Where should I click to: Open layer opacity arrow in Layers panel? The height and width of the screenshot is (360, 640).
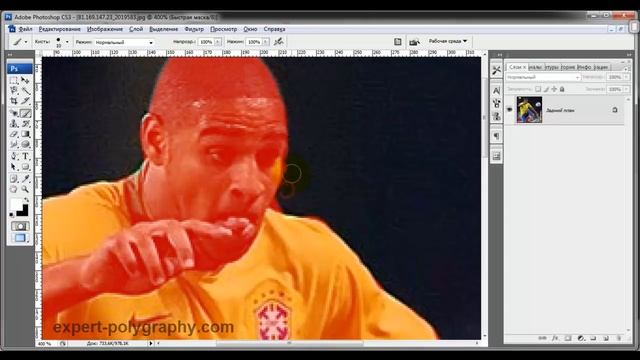point(626,77)
